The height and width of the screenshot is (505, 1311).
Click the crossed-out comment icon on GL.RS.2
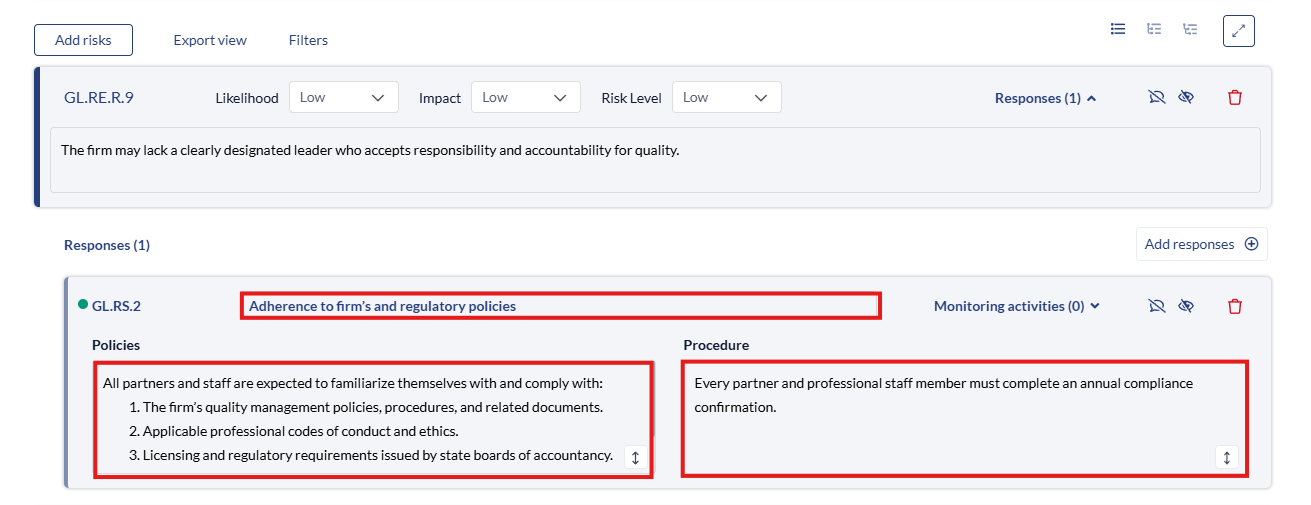point(1157,306)
